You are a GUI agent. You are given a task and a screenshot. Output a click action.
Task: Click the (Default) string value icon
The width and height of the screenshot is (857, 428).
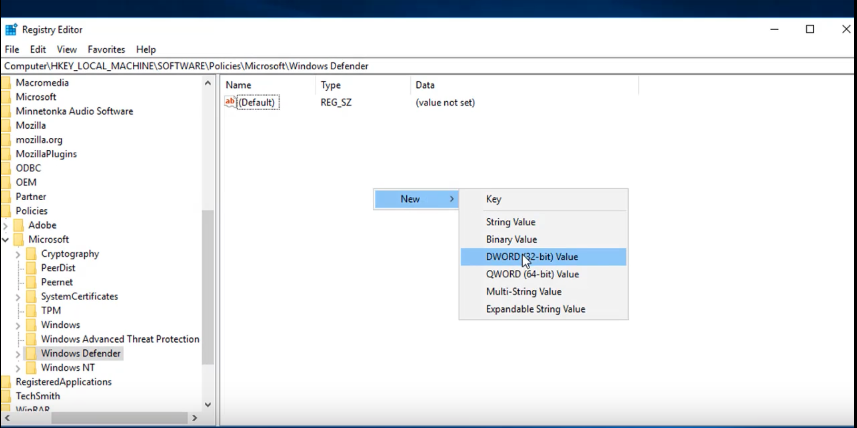point(231,102)
